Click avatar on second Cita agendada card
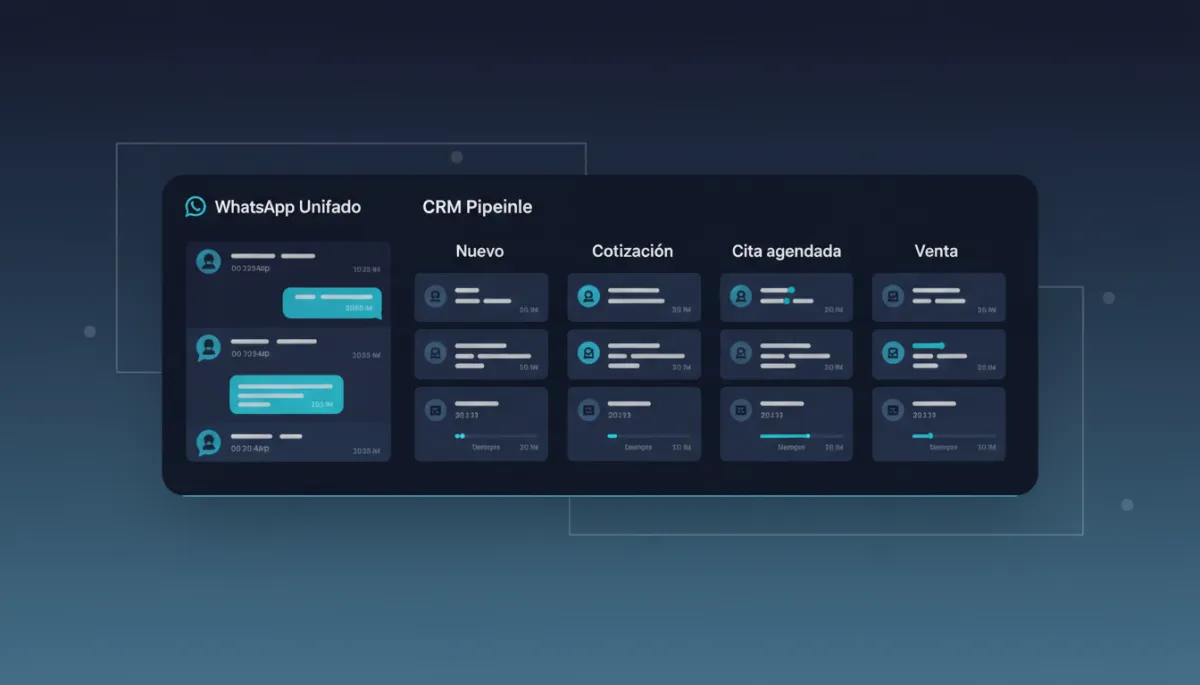The height and width of the screenshot is (685, 1200). point(740,353)
